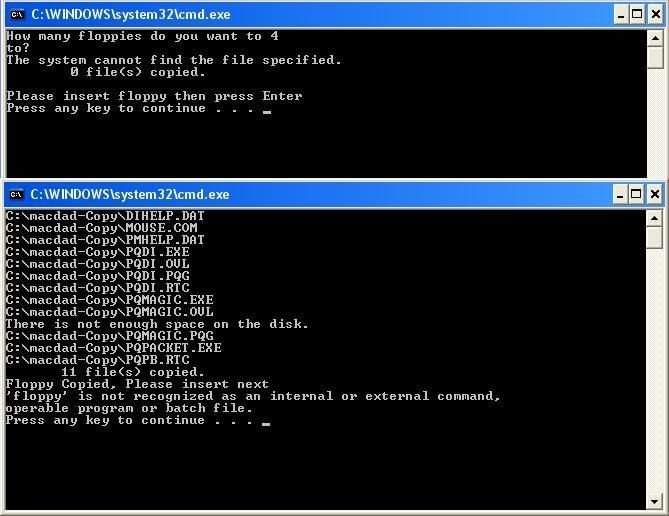669x516 pixels.
Task: Click the bottom window scroll up arrow
Action: (x=654, y=219)
